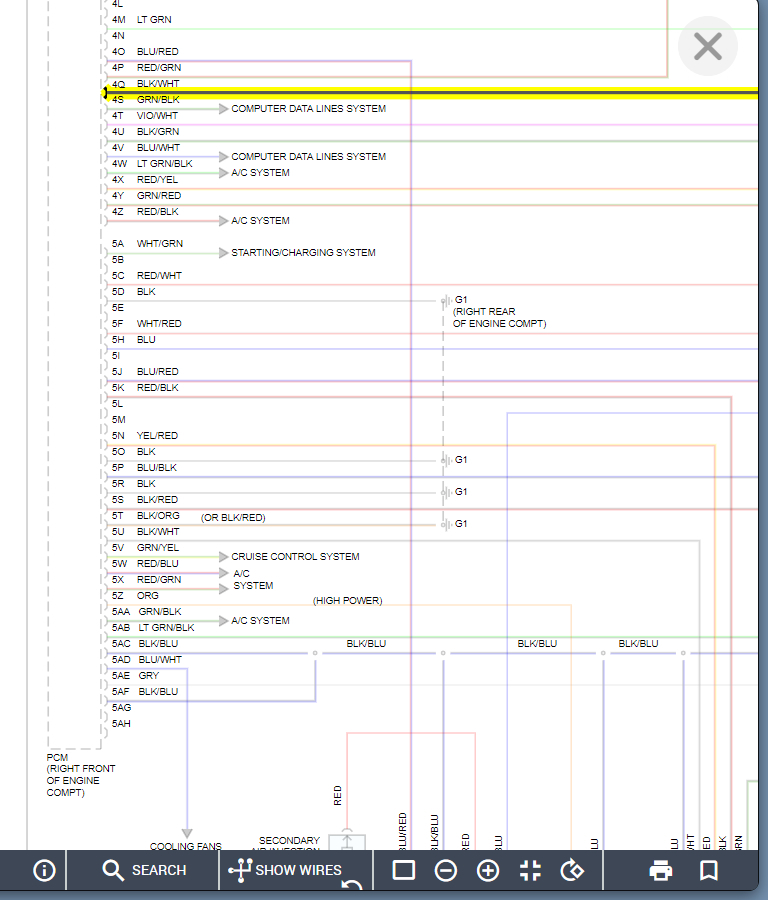Open the diagram info icon
768x900 pixels.
[44, 870]
